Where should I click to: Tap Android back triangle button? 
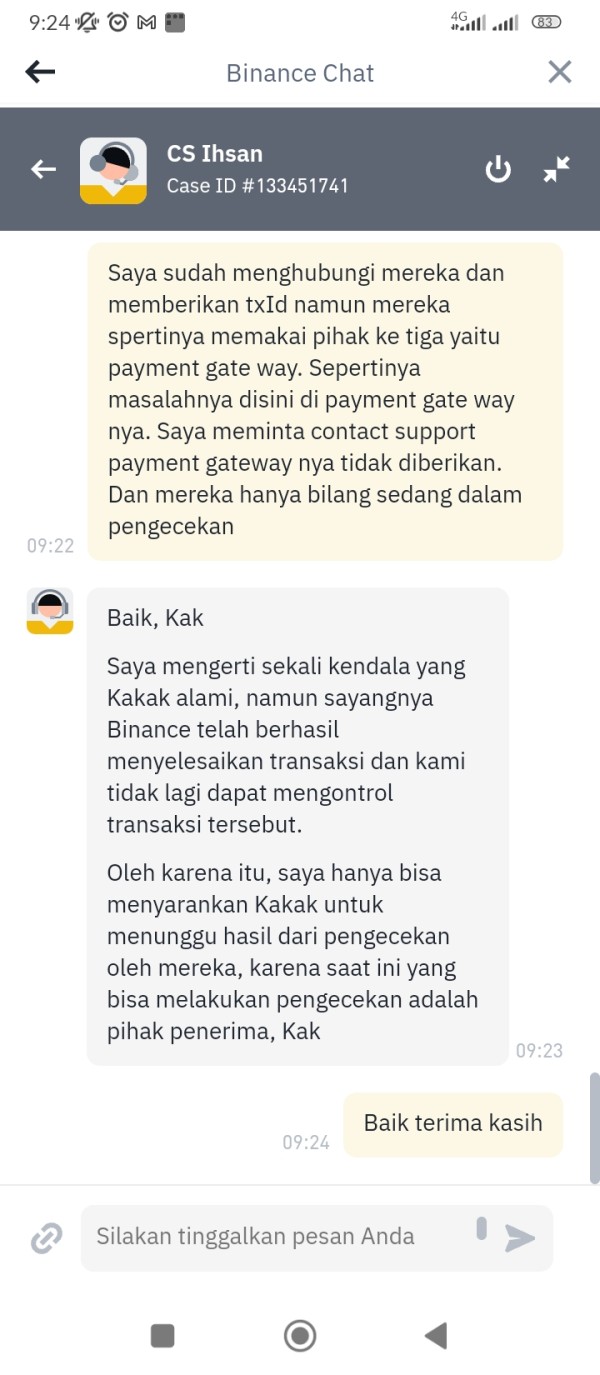(435, 1335)
